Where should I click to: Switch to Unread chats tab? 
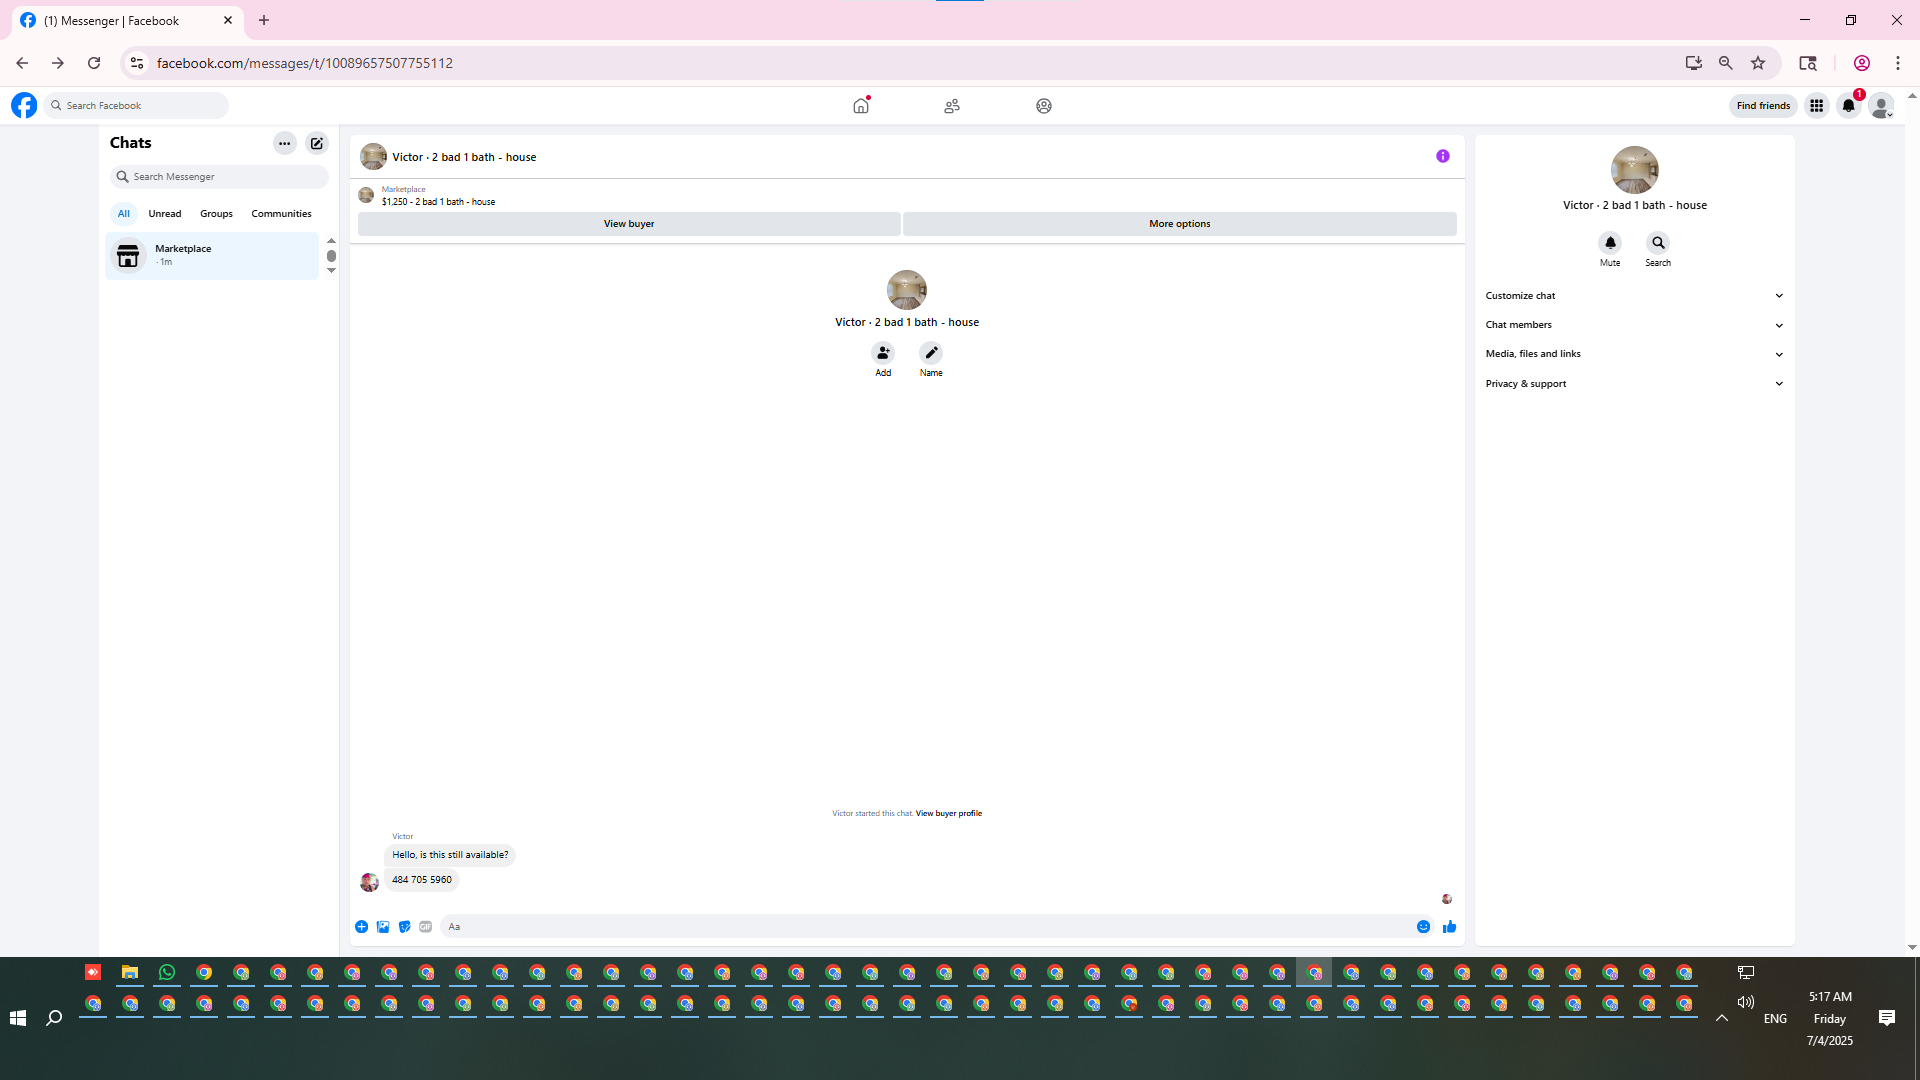click(x=165, y=214)
